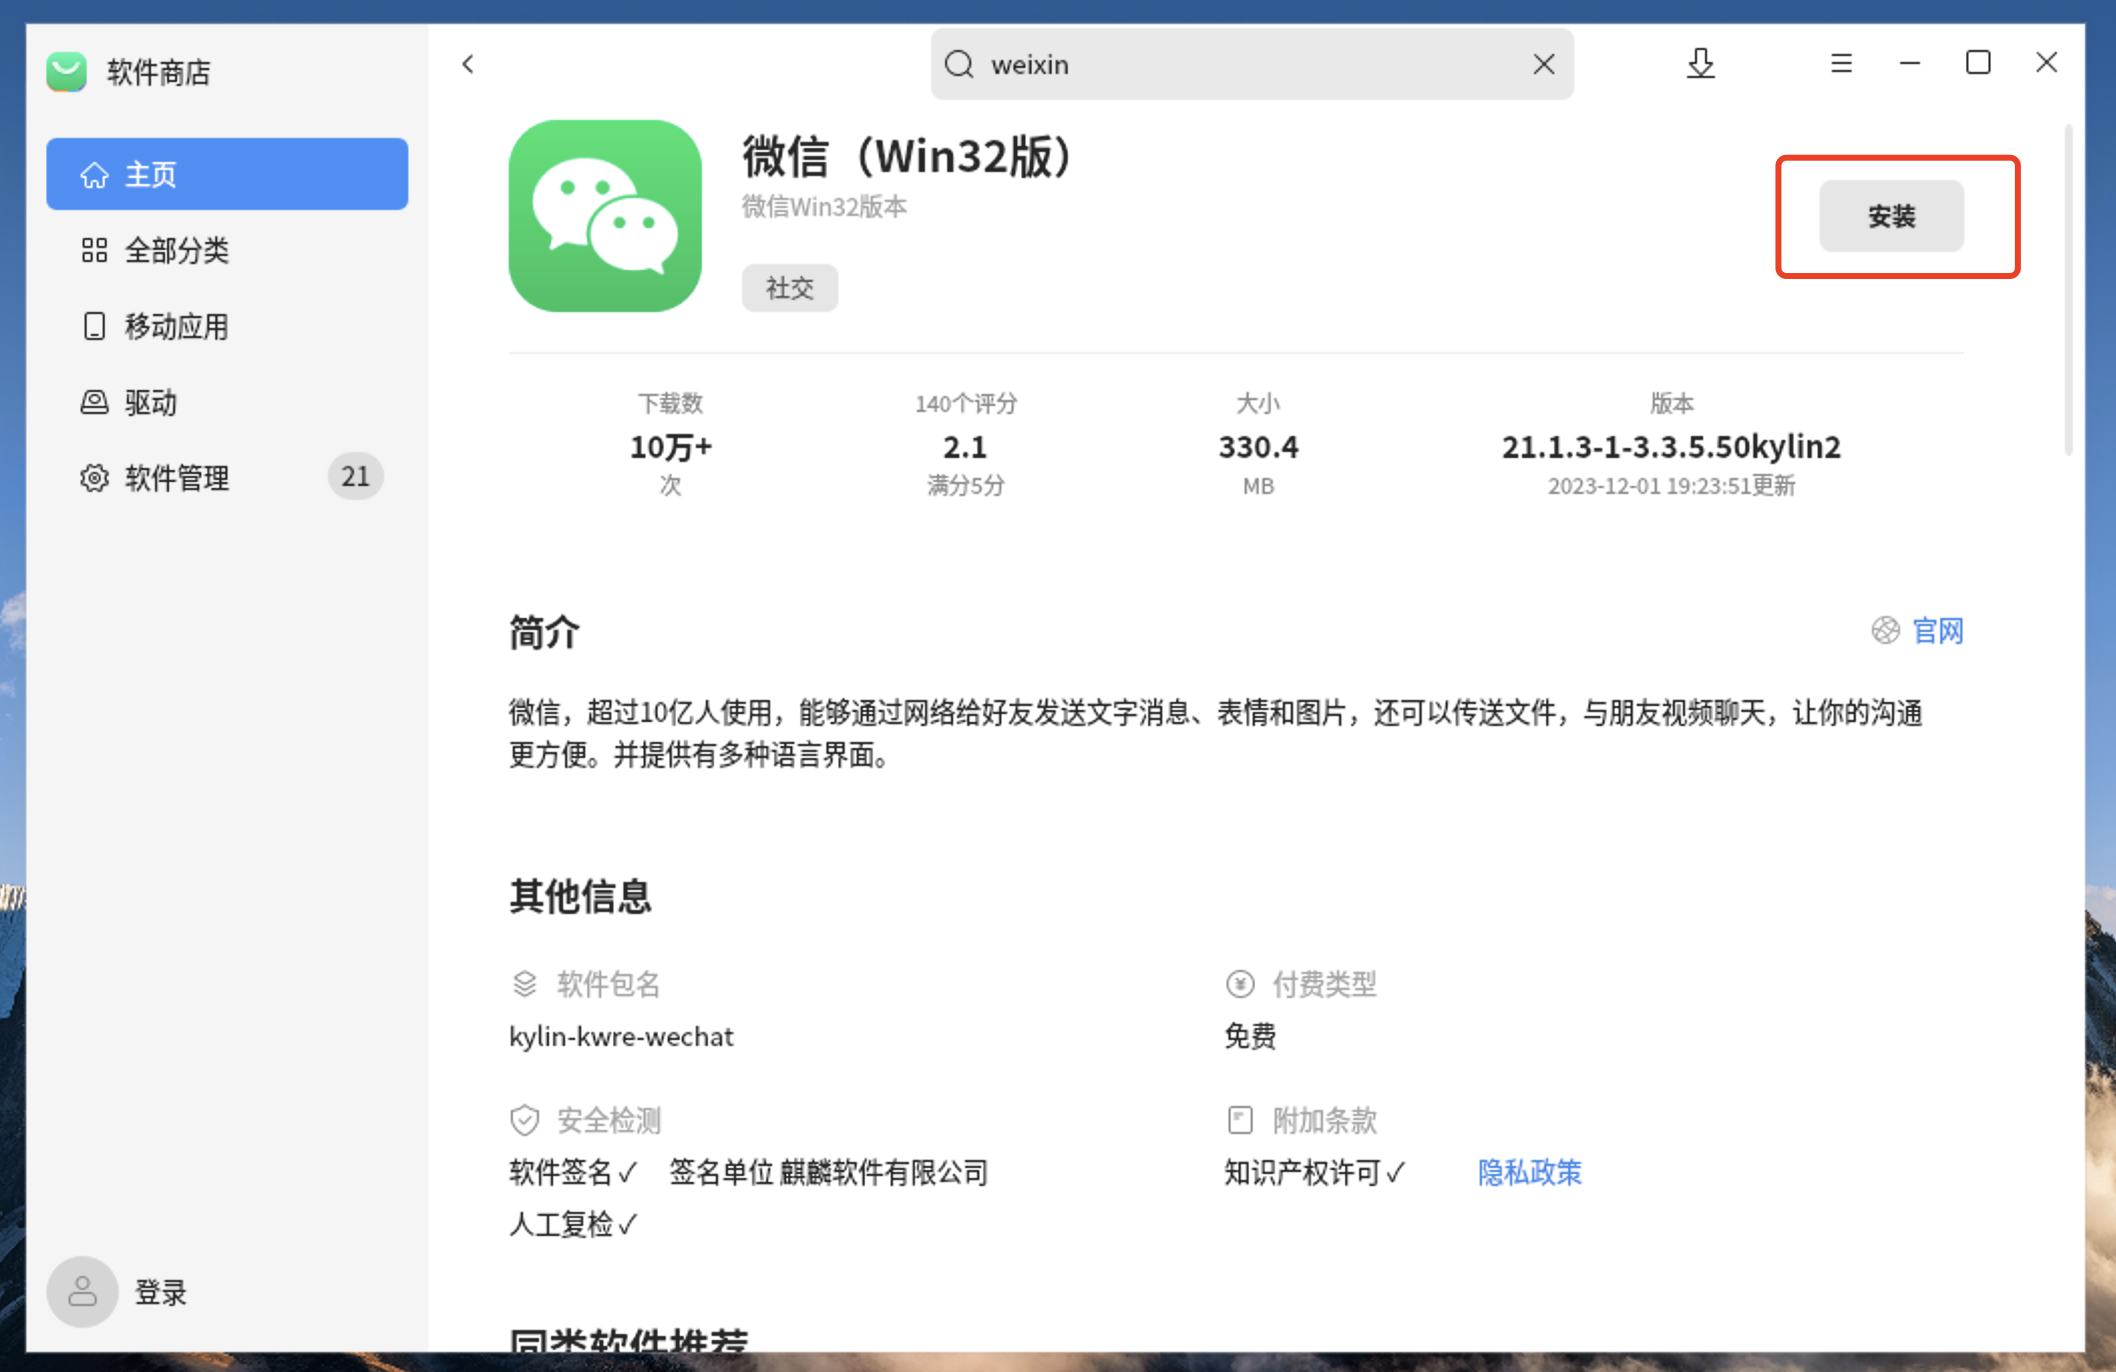This screenshot has height=1372, width=2116.
Task: Open 全部分类 all categories
Action: point(176,250)
